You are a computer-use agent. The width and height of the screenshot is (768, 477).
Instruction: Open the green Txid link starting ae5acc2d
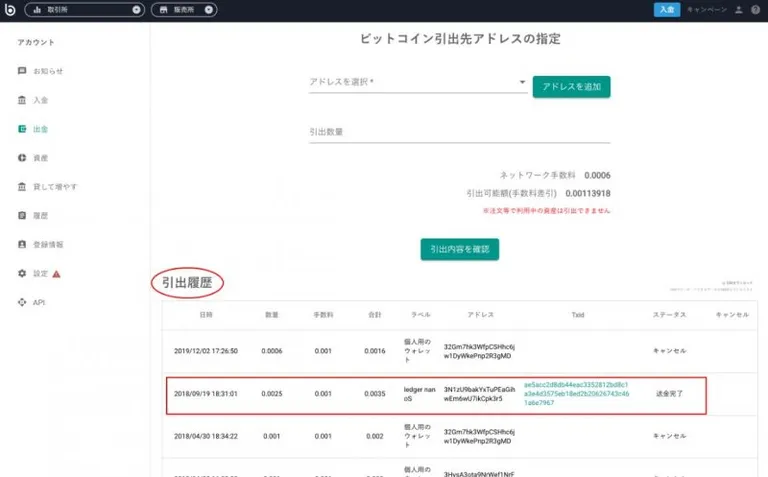point(576,394)
